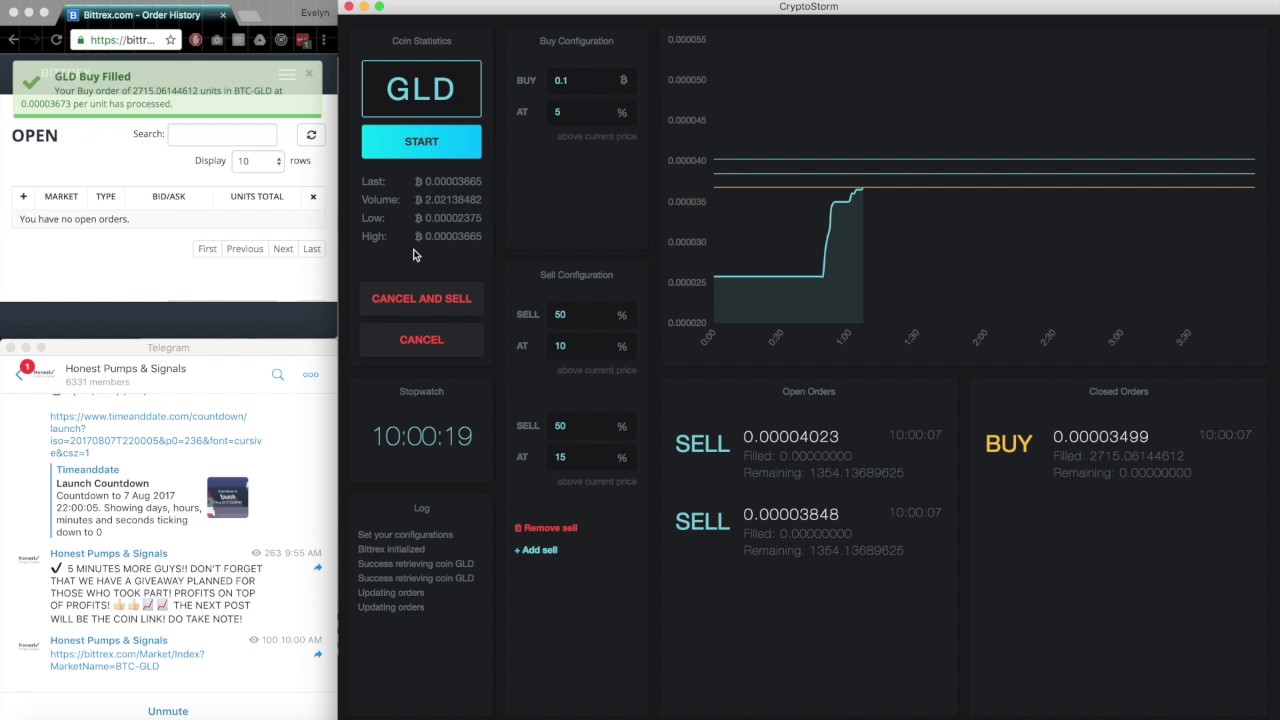1280x720 pixels.
Task: Open Telegram channel more options menu
Action: pos(311,375)
